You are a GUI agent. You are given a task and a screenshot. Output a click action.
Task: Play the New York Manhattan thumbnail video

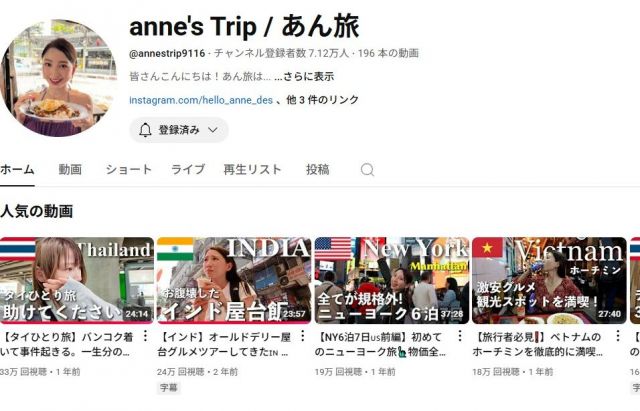coord(392,280)
